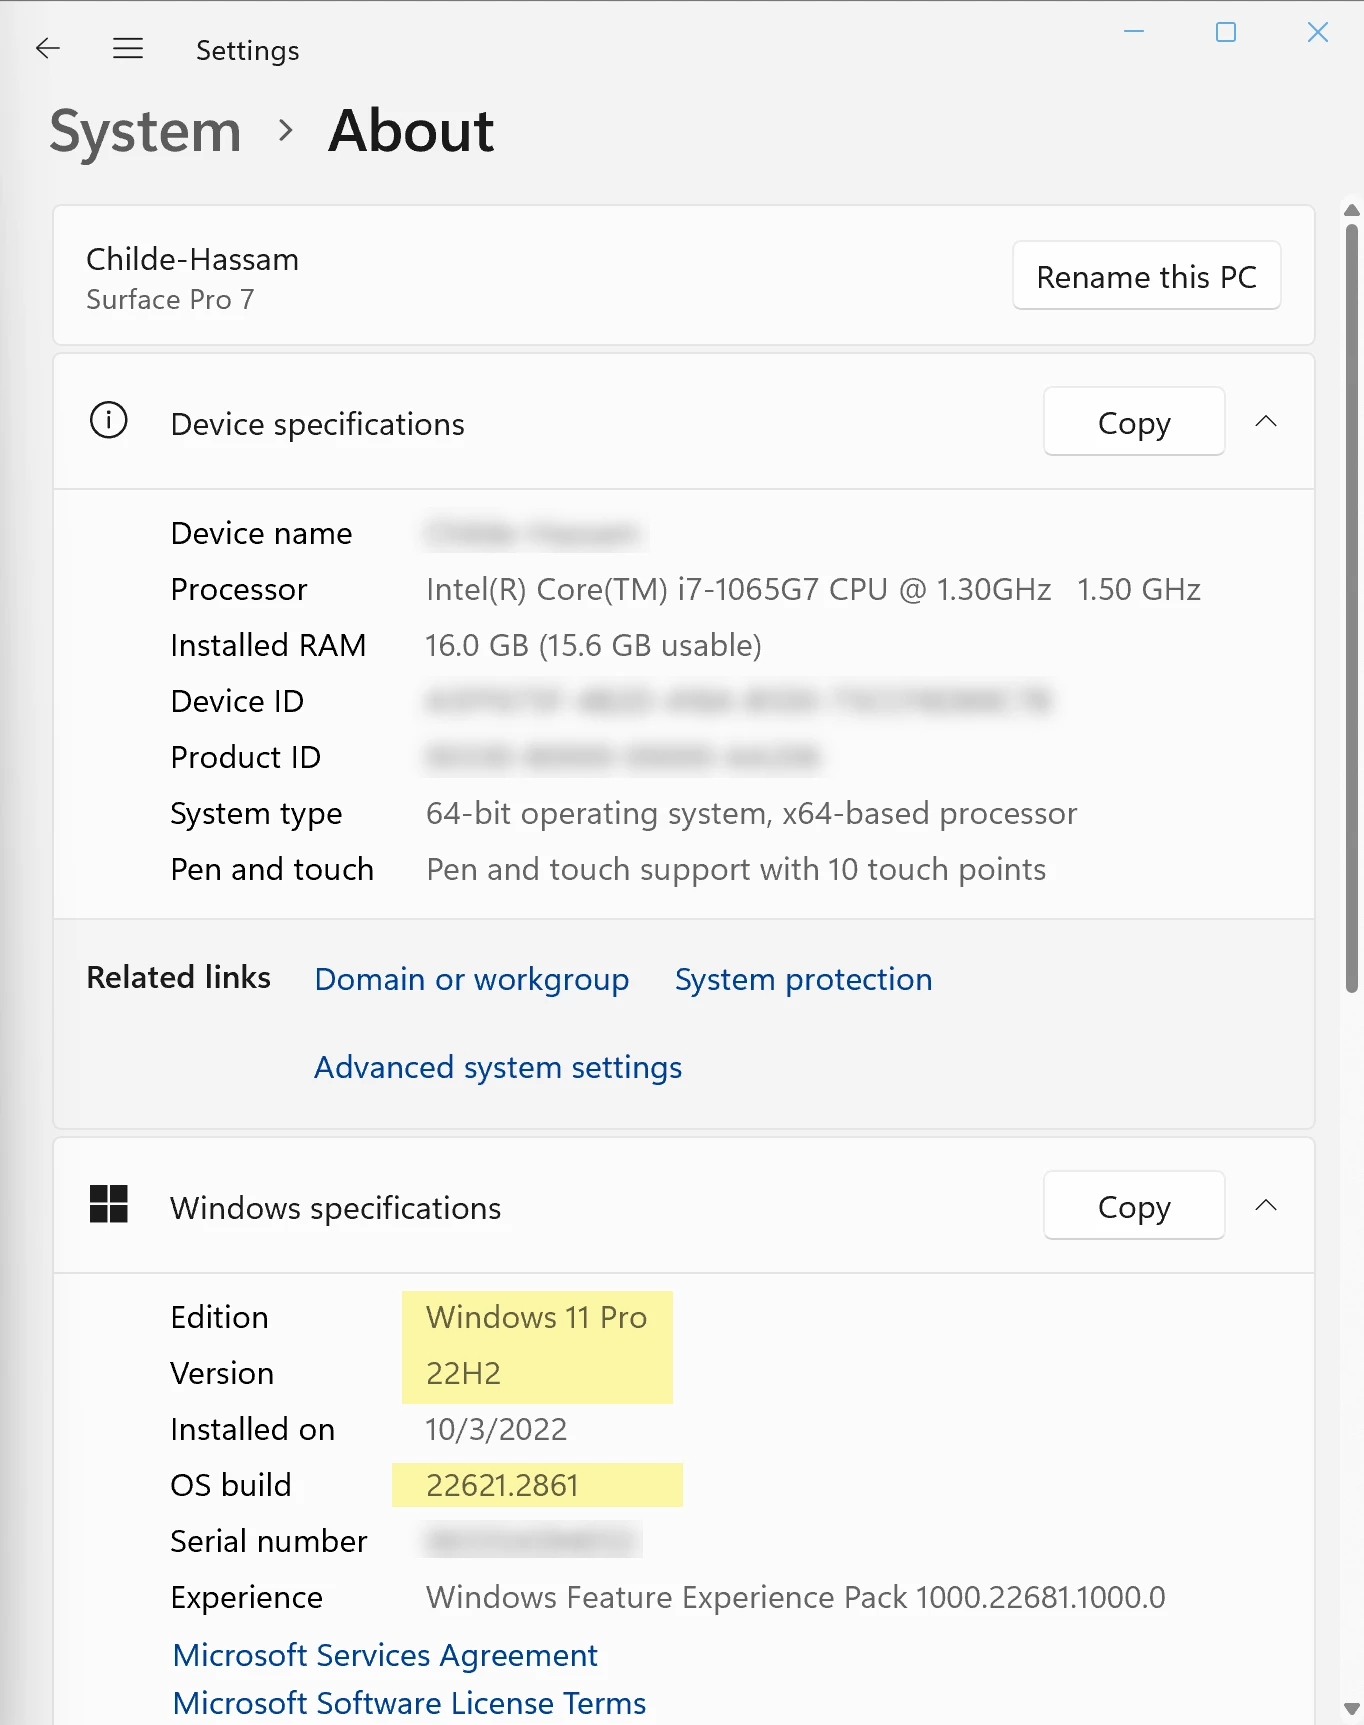Click the Experience label
Screen dimensions: 1364x1725
247,1597
